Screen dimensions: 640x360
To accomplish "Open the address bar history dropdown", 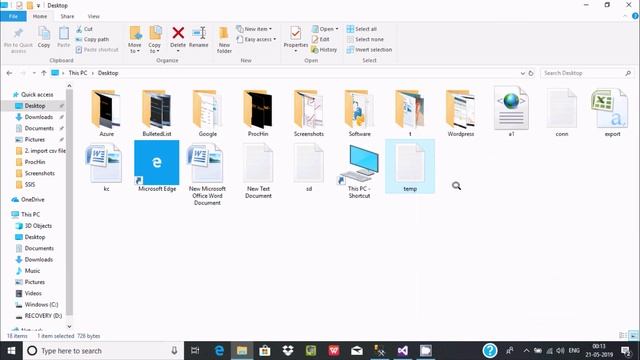I will tap(522, 73).
